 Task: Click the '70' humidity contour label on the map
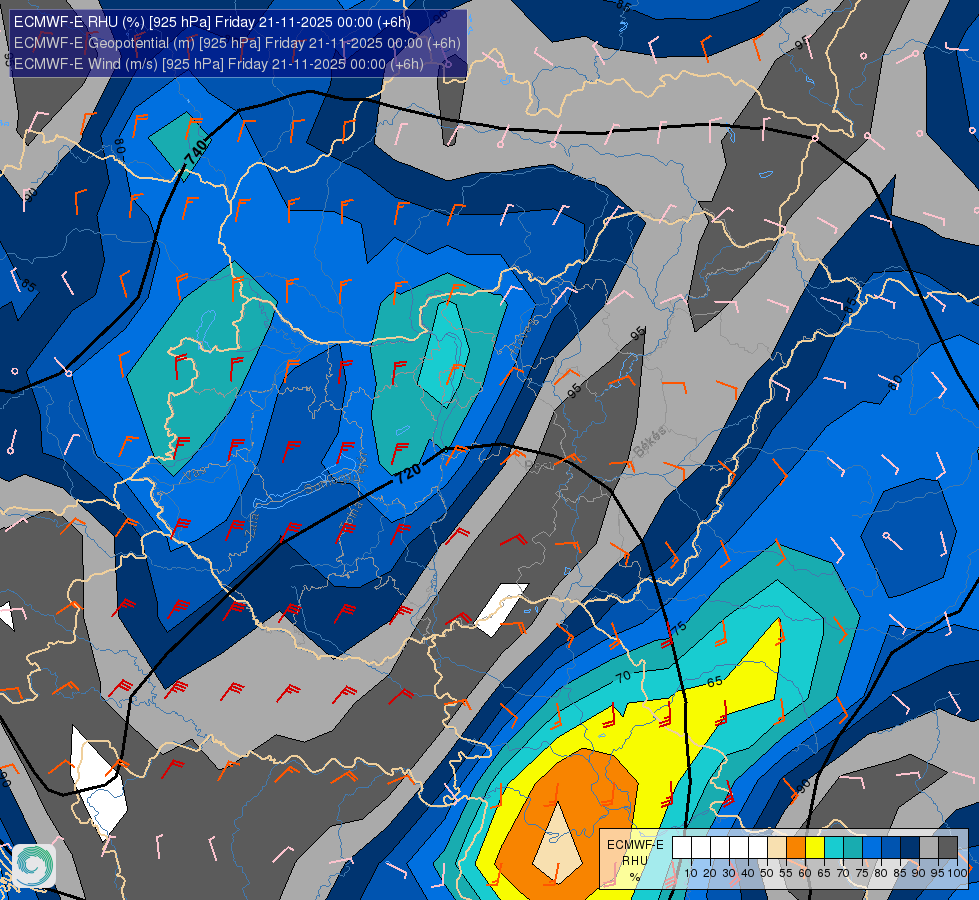click(622, 676)
